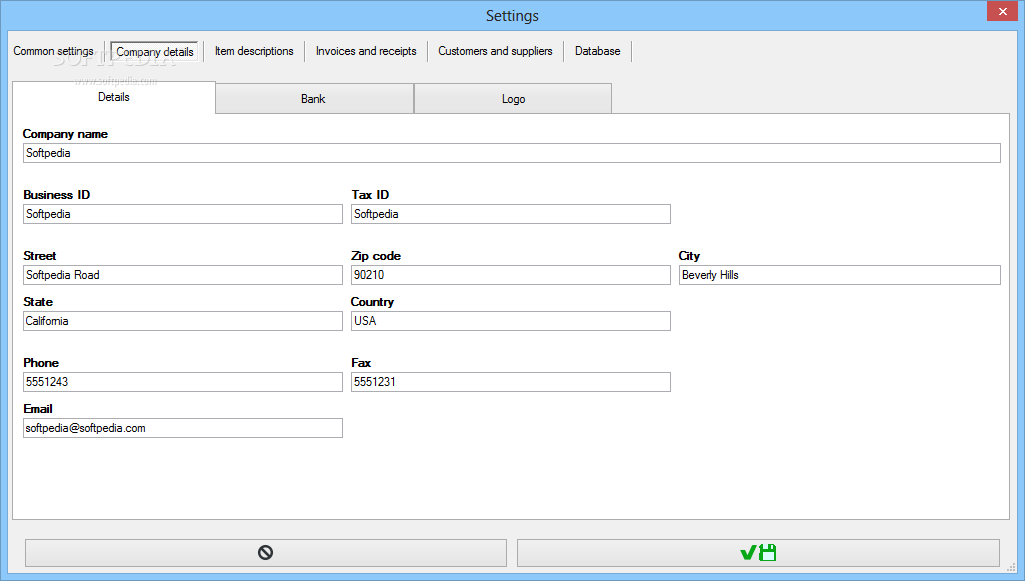
Task: Click the cancel button with the prohibition icon
Action: pyautogui.click(x=265, y=553)
